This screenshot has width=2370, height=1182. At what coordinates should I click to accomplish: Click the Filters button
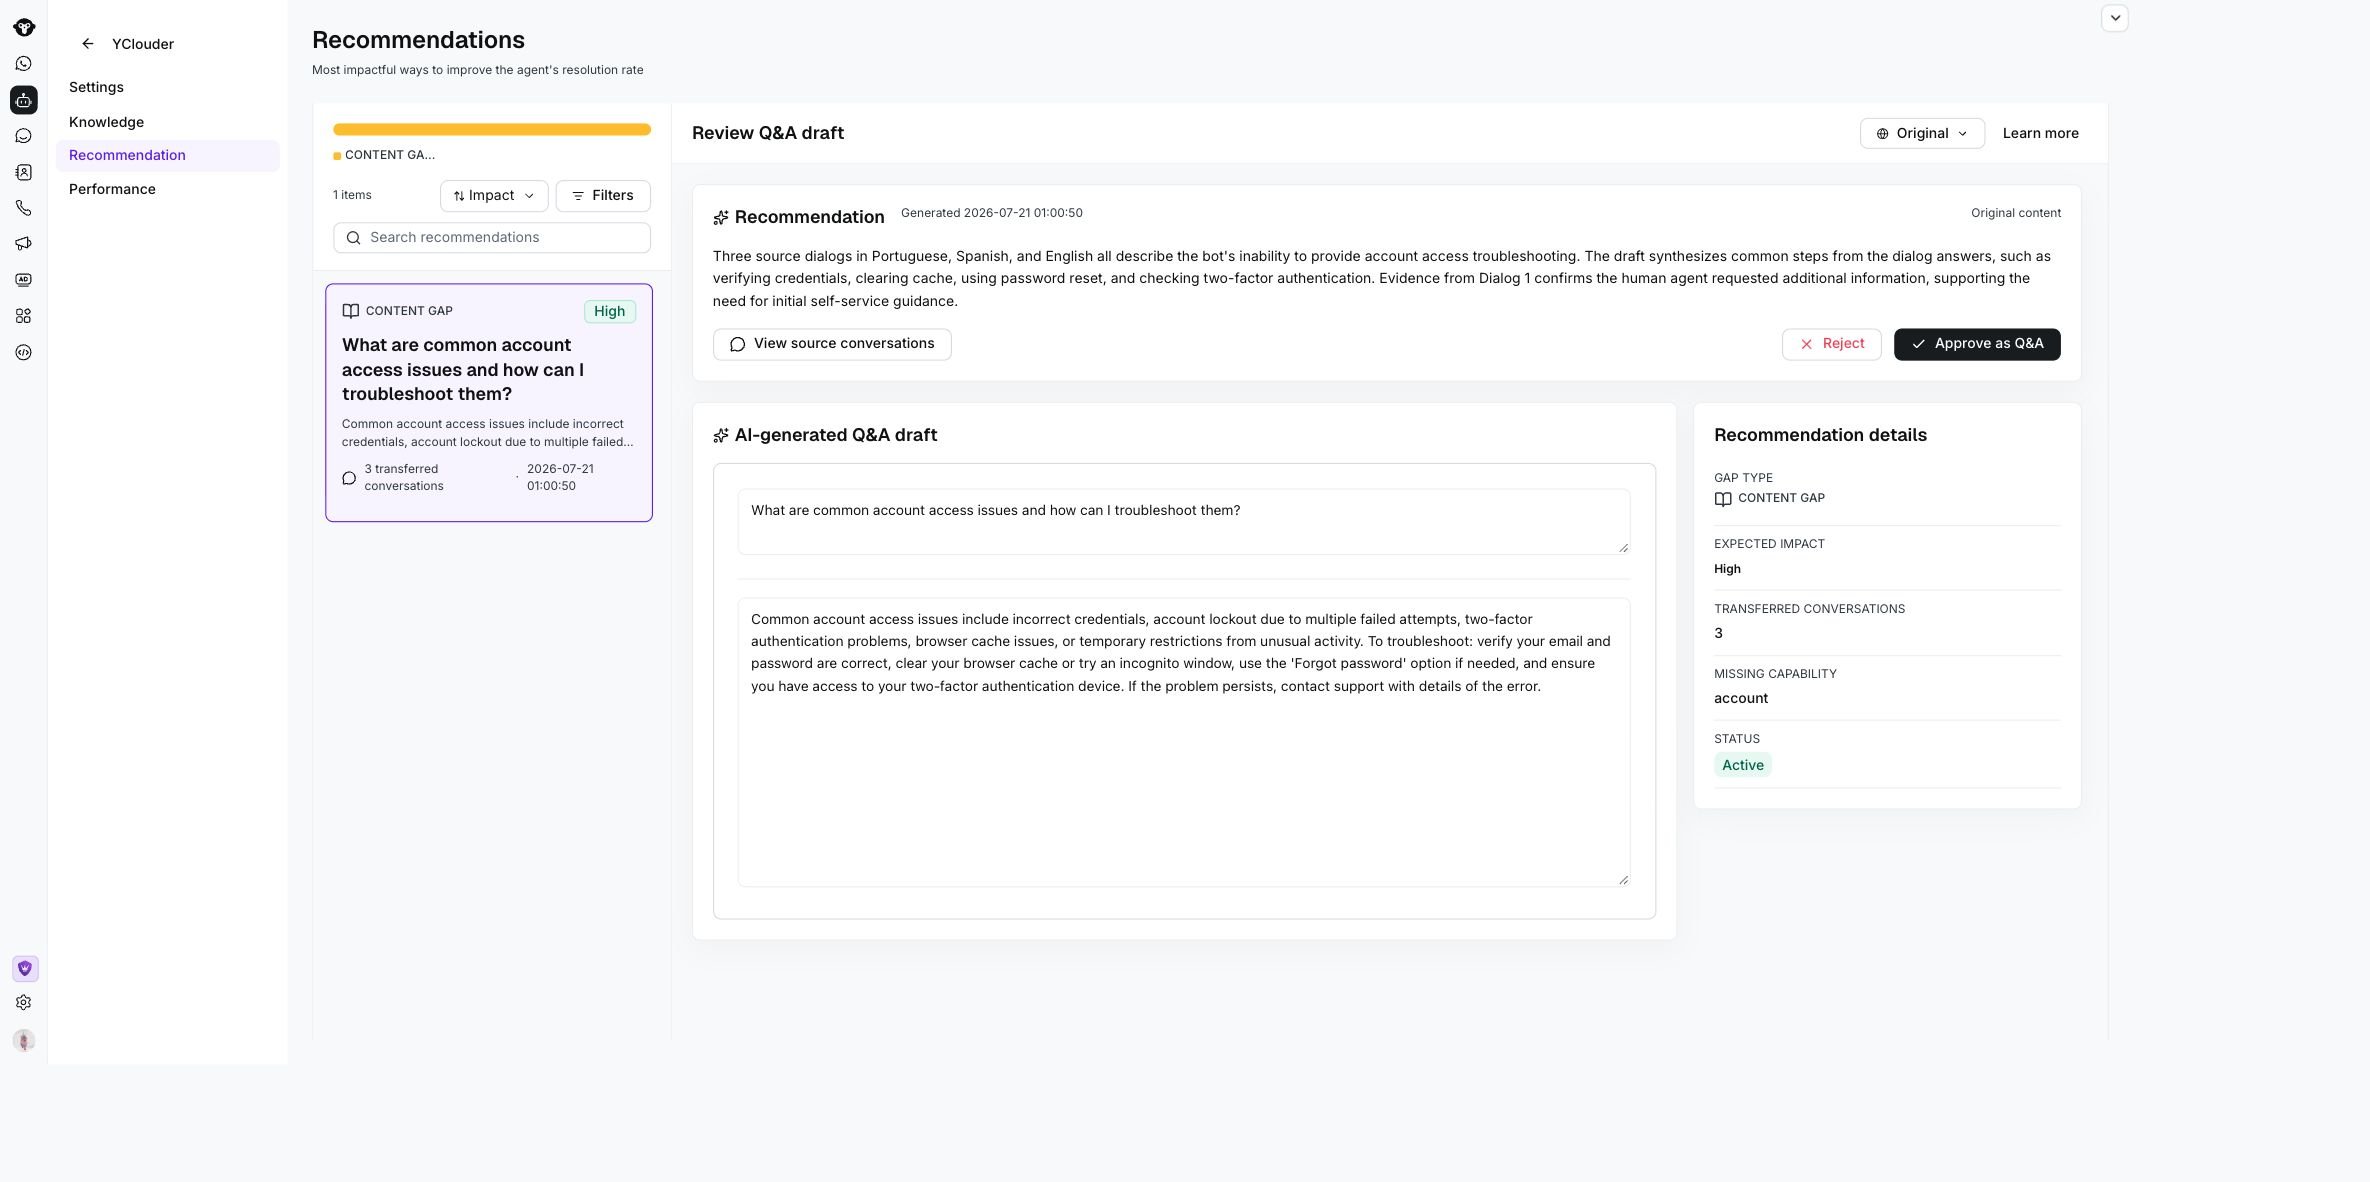(602, 196)
